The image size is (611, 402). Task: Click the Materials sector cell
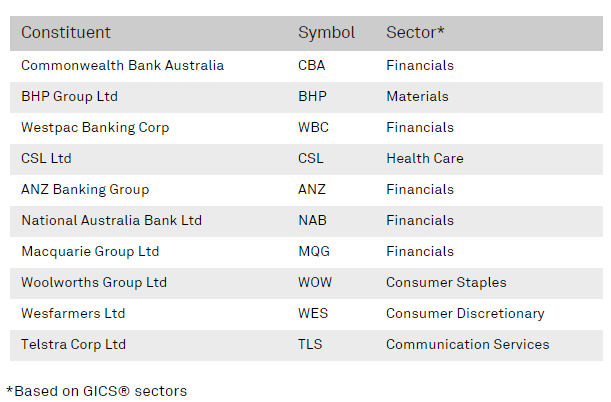(417, 97)
